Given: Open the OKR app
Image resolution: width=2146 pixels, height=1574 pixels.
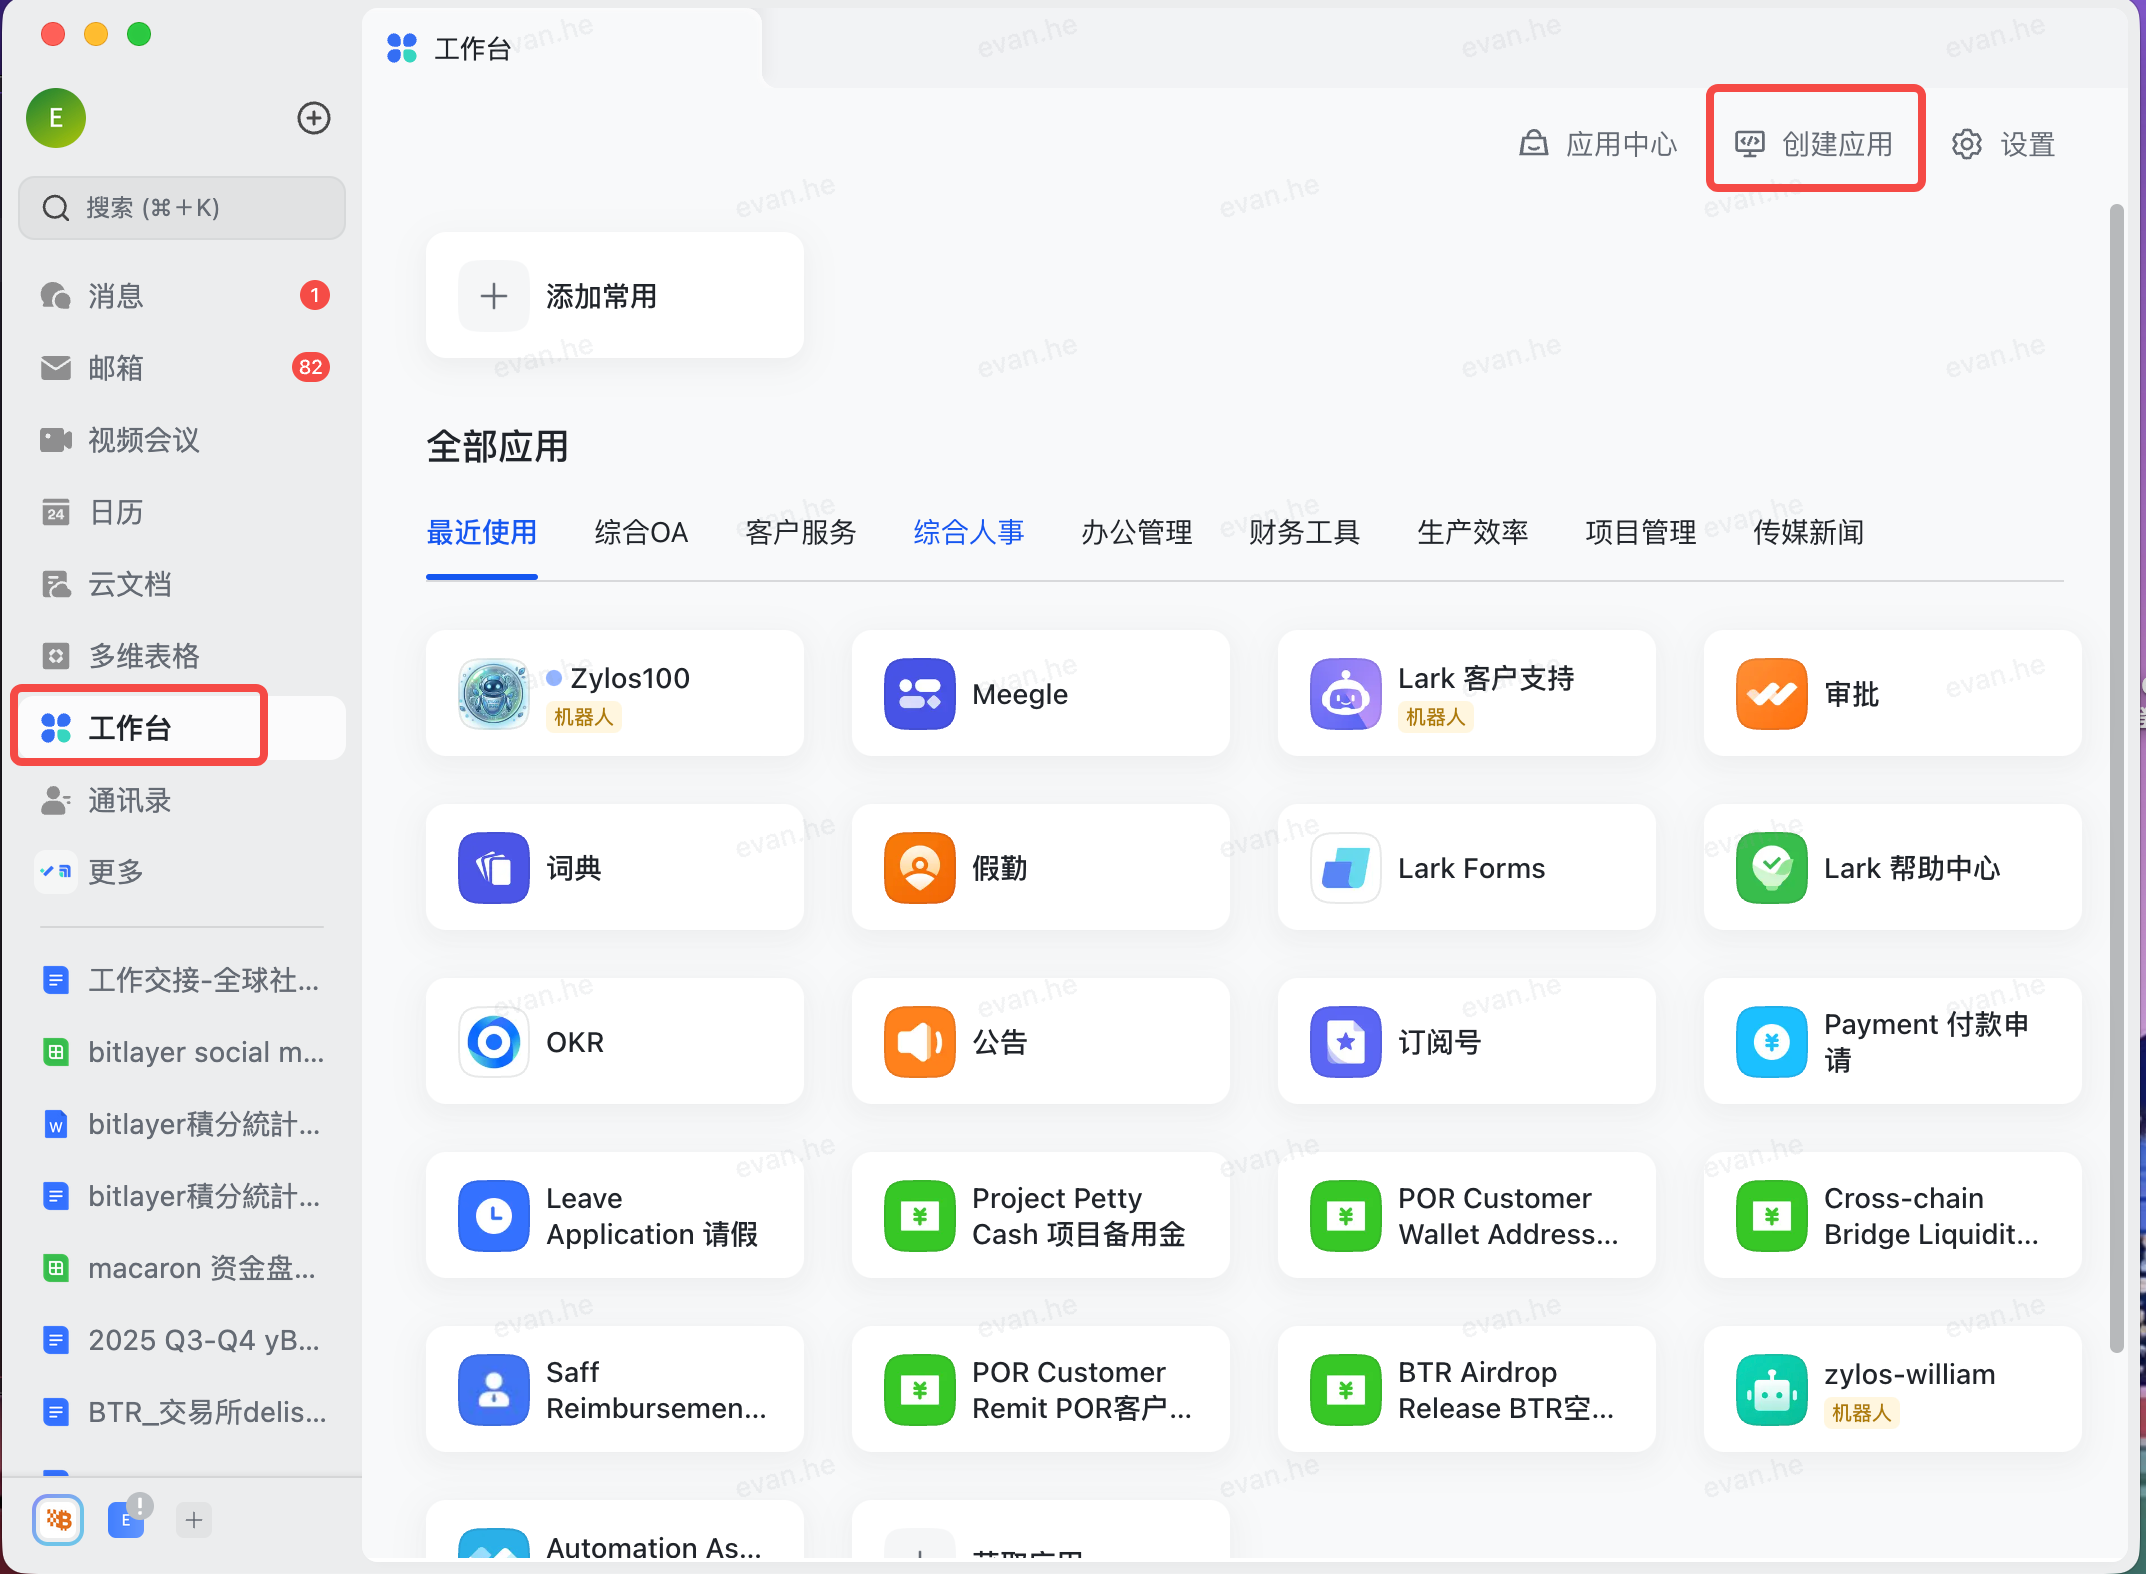Looking at the screenshot, I should click(614, 1041).
